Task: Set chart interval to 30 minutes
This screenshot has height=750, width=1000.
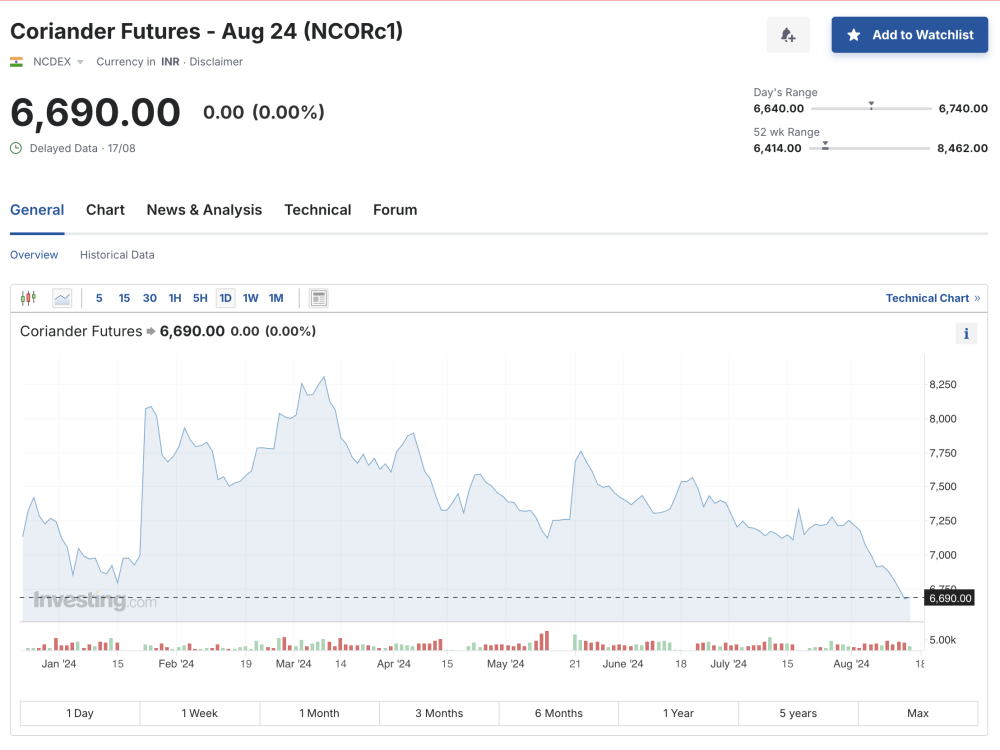Action: (150, 298)
